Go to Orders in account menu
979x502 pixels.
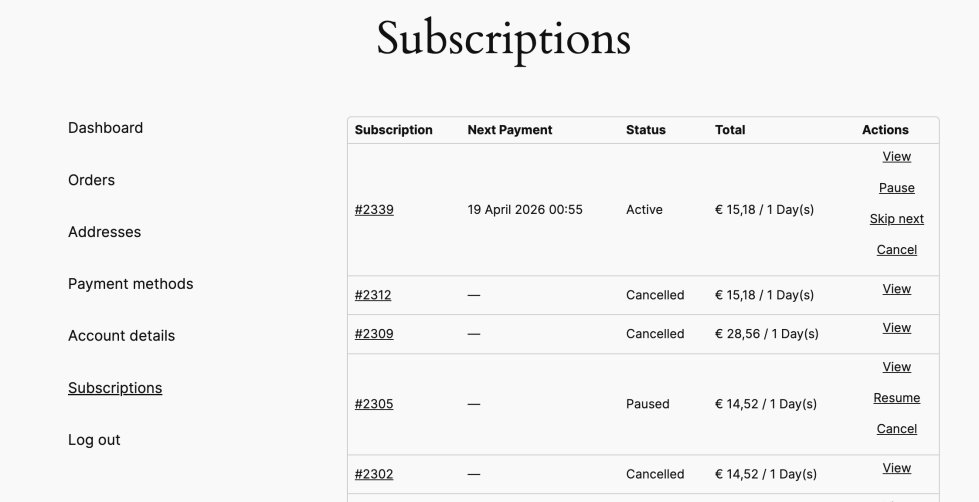click(x=91, y=180)
